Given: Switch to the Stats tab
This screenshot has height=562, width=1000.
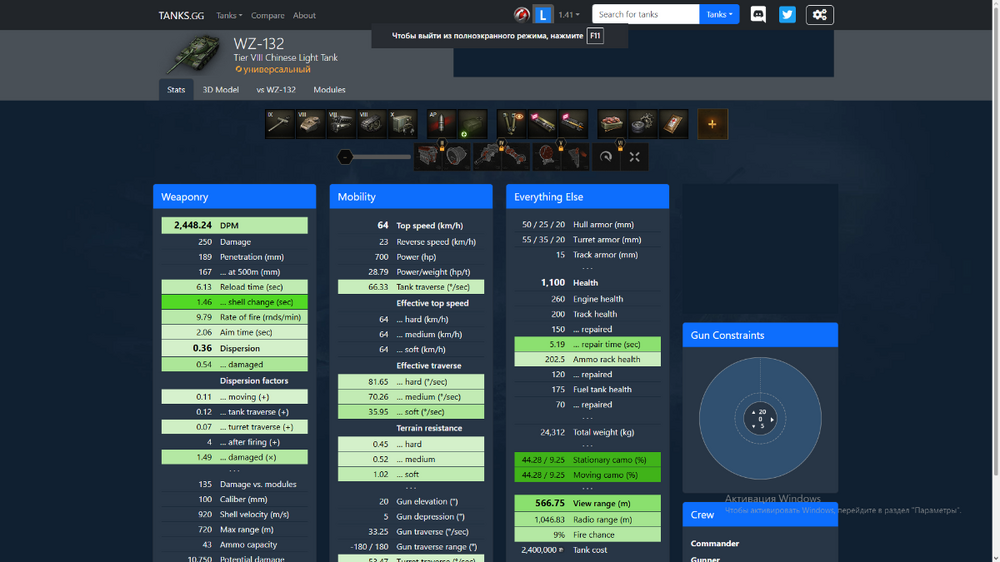Looking at the screenshot, I should click(x=176, y=90).
